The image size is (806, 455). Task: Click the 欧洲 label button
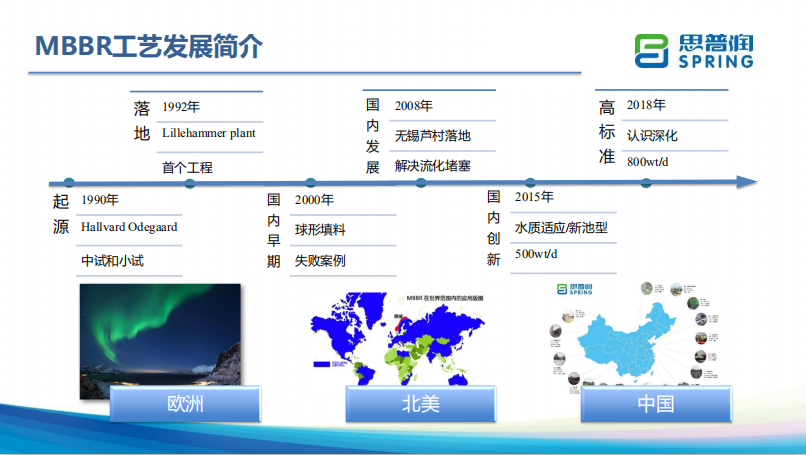coord(185,404)
